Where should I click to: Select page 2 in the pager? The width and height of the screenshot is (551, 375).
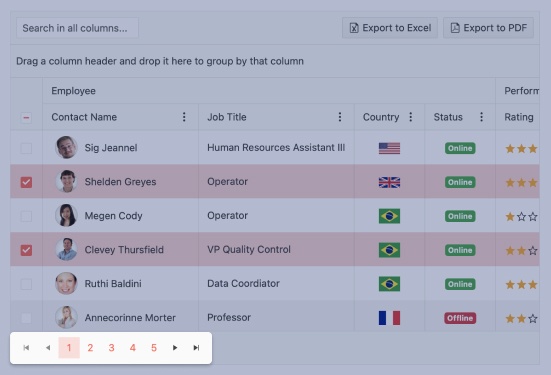click(x=90, y=348)
